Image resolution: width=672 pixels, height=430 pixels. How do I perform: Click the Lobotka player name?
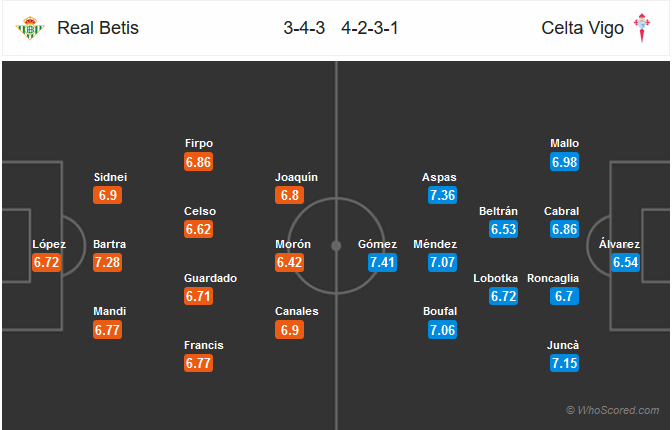(x=495, y=278)
